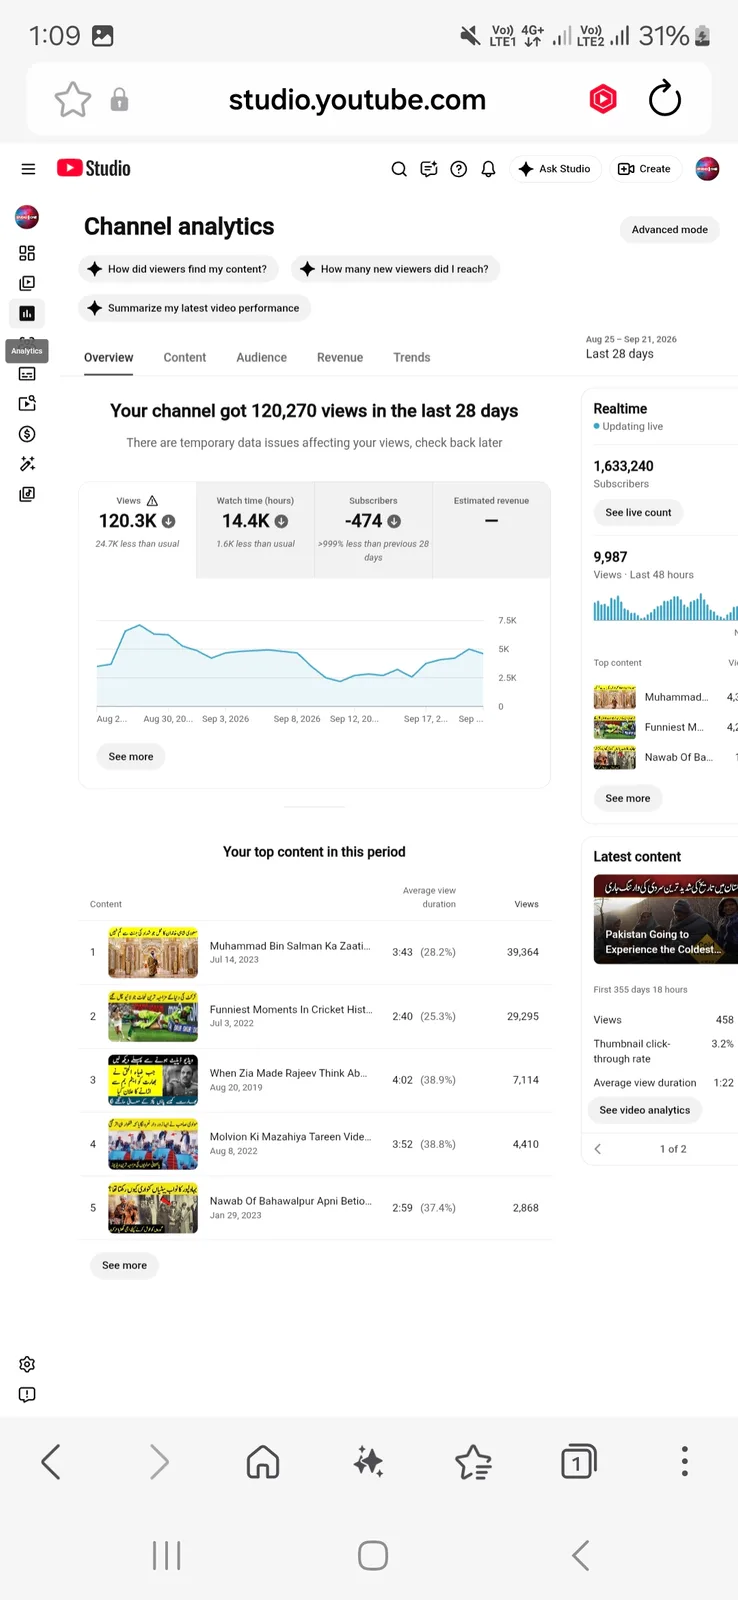Reload the page in browser
The image size is (738, 1600).
pyautogui.click(x=665, y=99)
